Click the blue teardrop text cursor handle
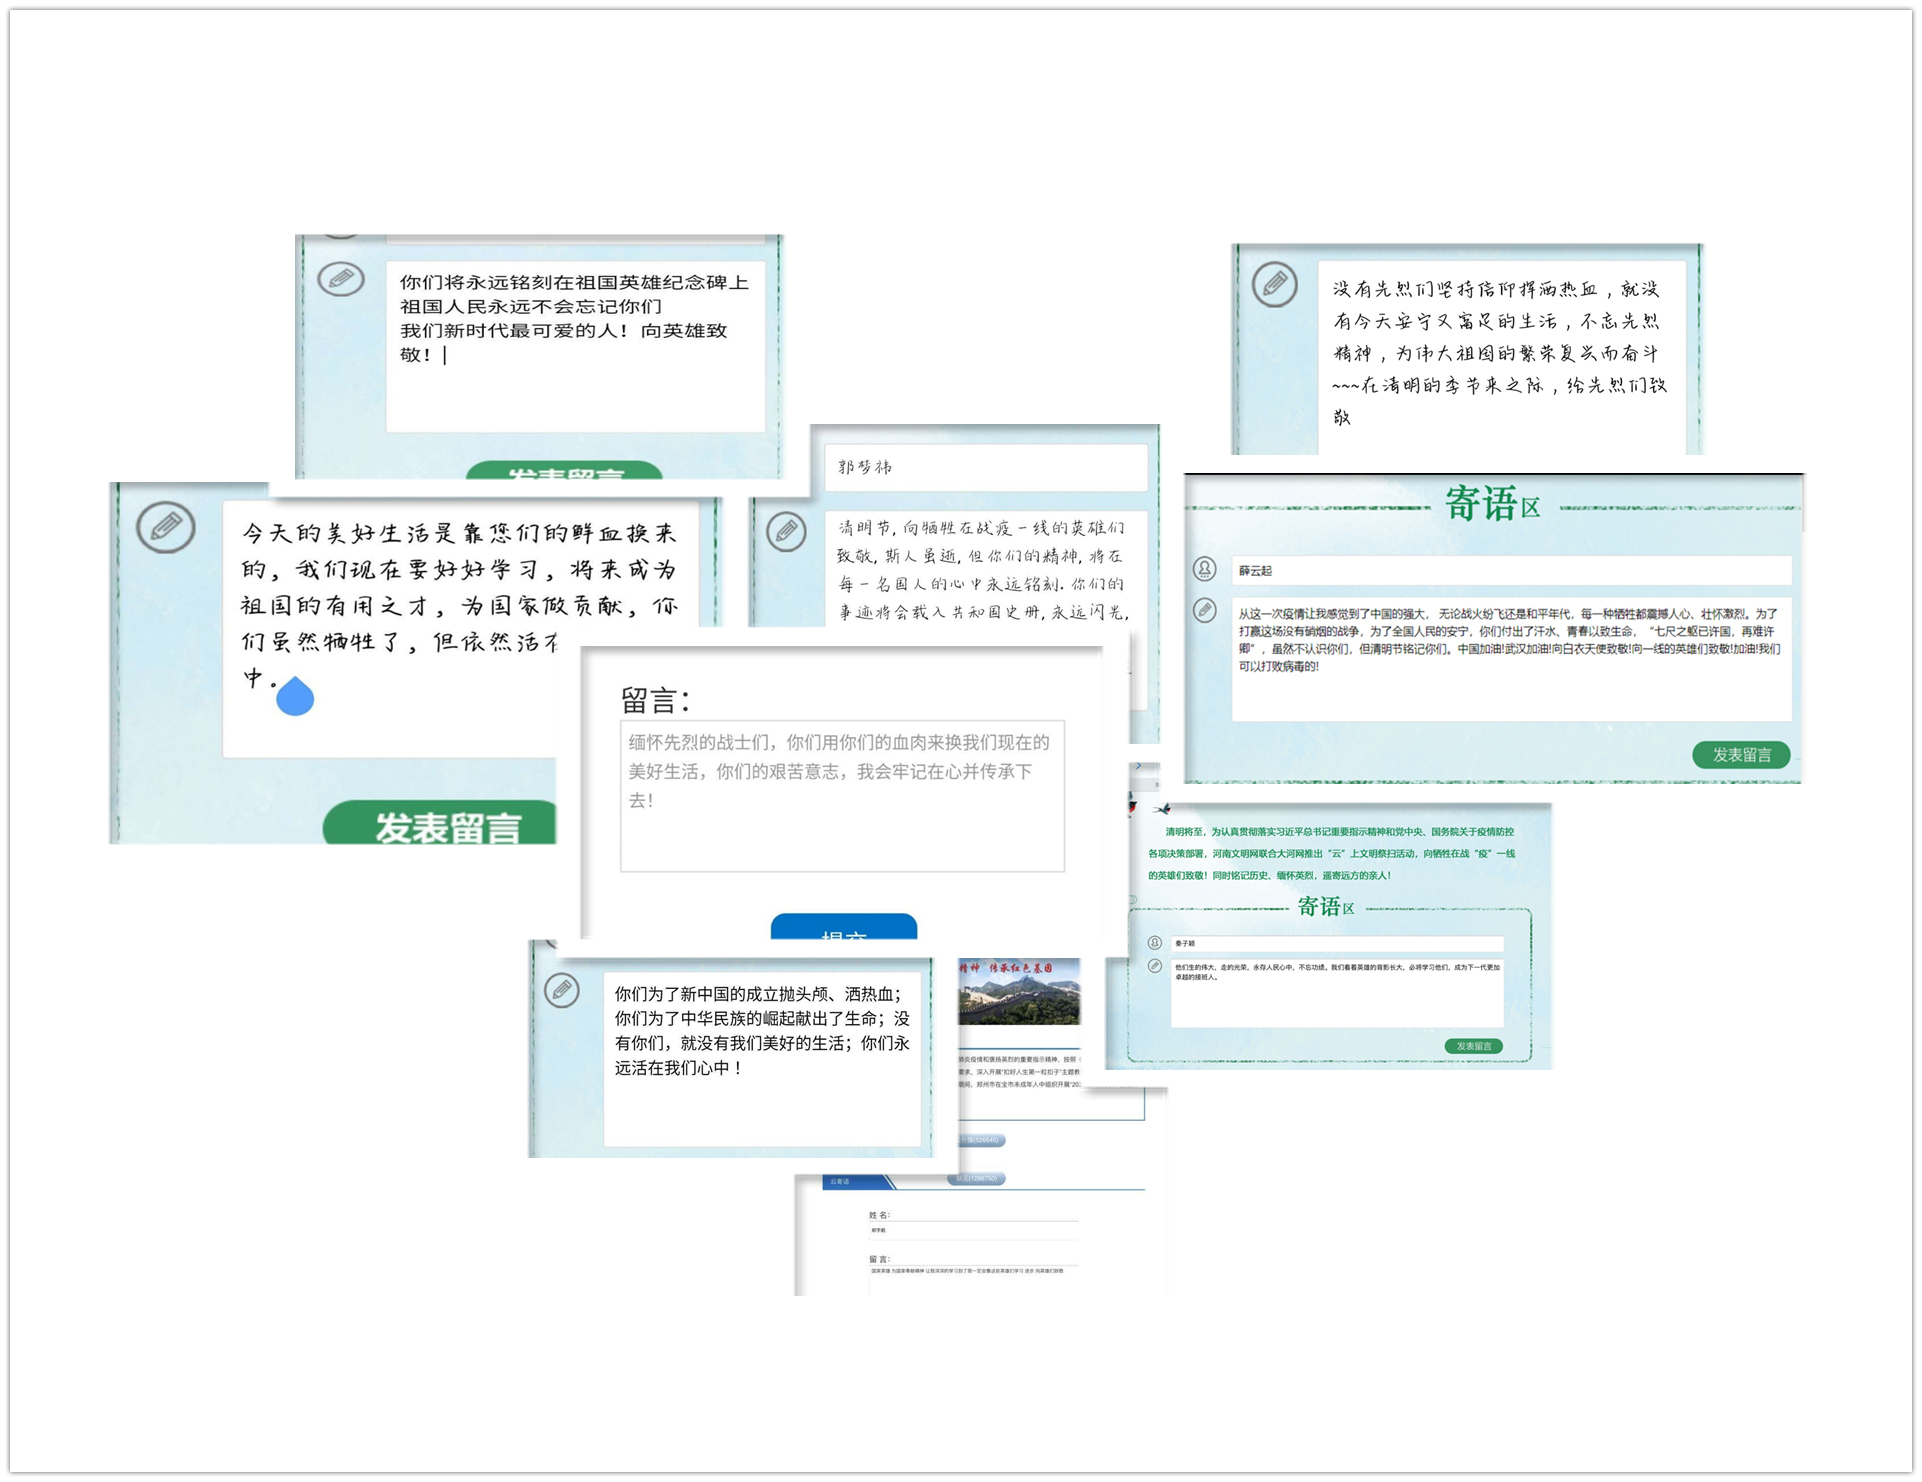1922x1482 pixels. [x=295, y=697]
